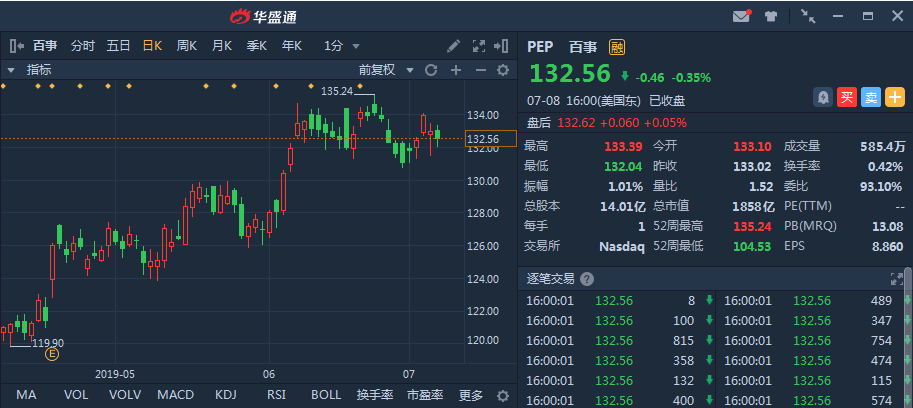Click the 交易所 Nasdaq value
The height and width of the screenshot is (408, 913).
[x=622, y=246]
